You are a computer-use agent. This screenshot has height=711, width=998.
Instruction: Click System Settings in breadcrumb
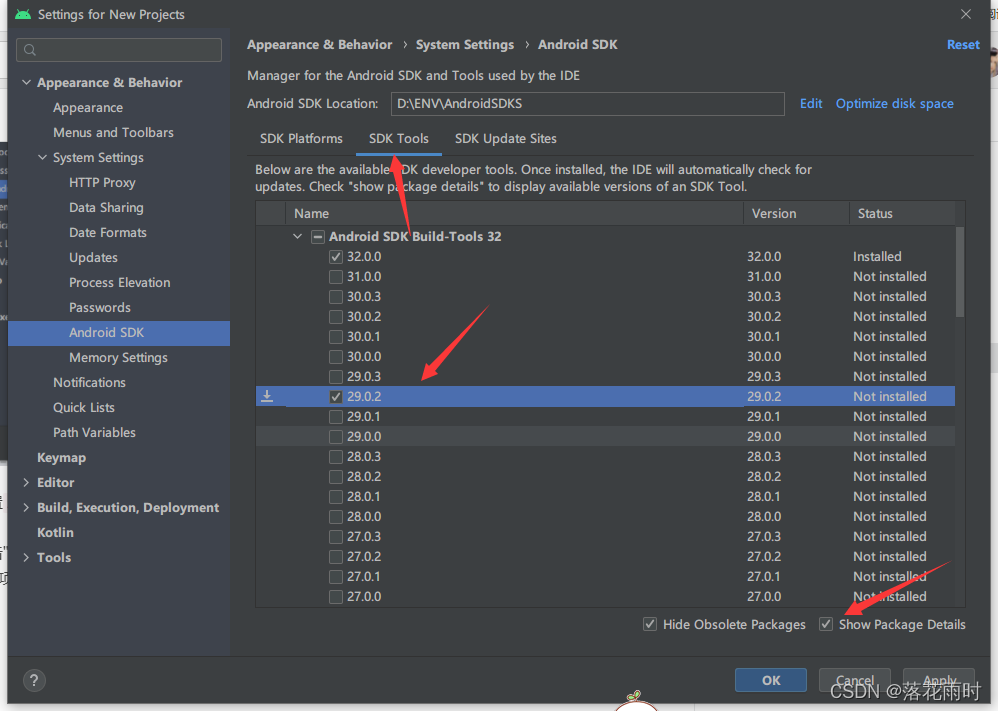465,45
